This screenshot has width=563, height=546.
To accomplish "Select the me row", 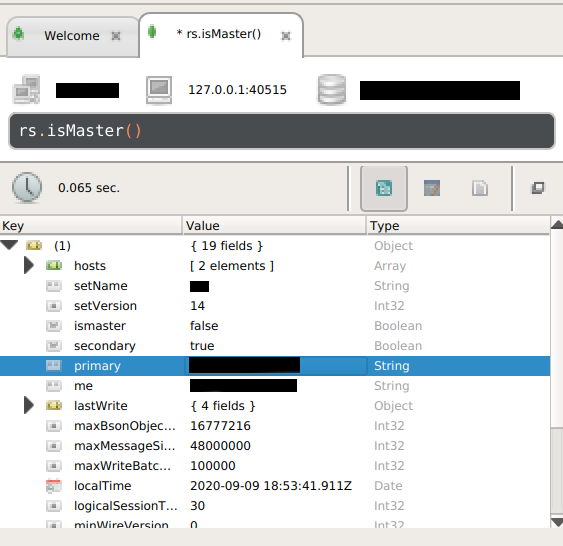I will 275,386.
